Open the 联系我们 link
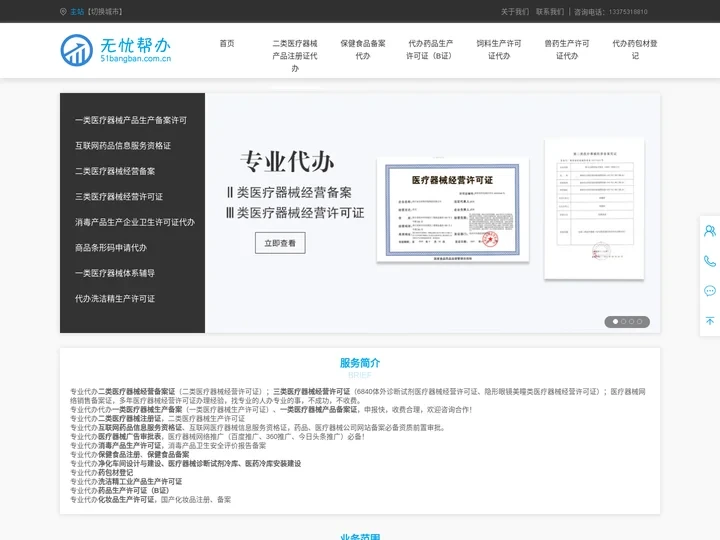720x540 pixels. [x=550, y=11]
